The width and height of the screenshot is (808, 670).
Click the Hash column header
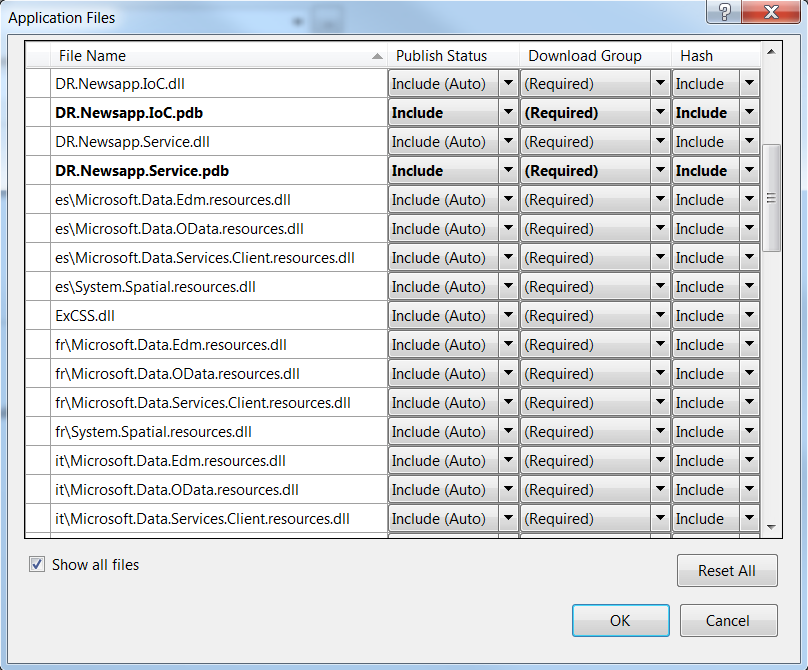pos(716,55)
